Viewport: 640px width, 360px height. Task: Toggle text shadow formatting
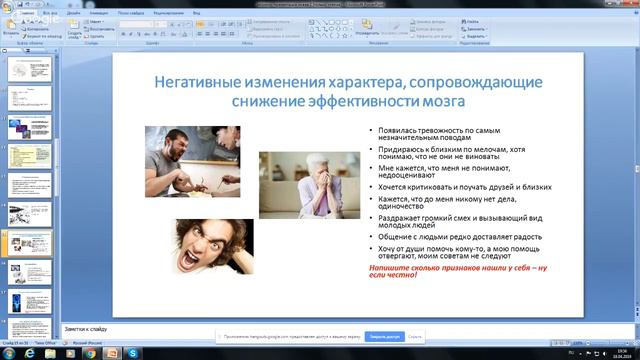[155, 34]
